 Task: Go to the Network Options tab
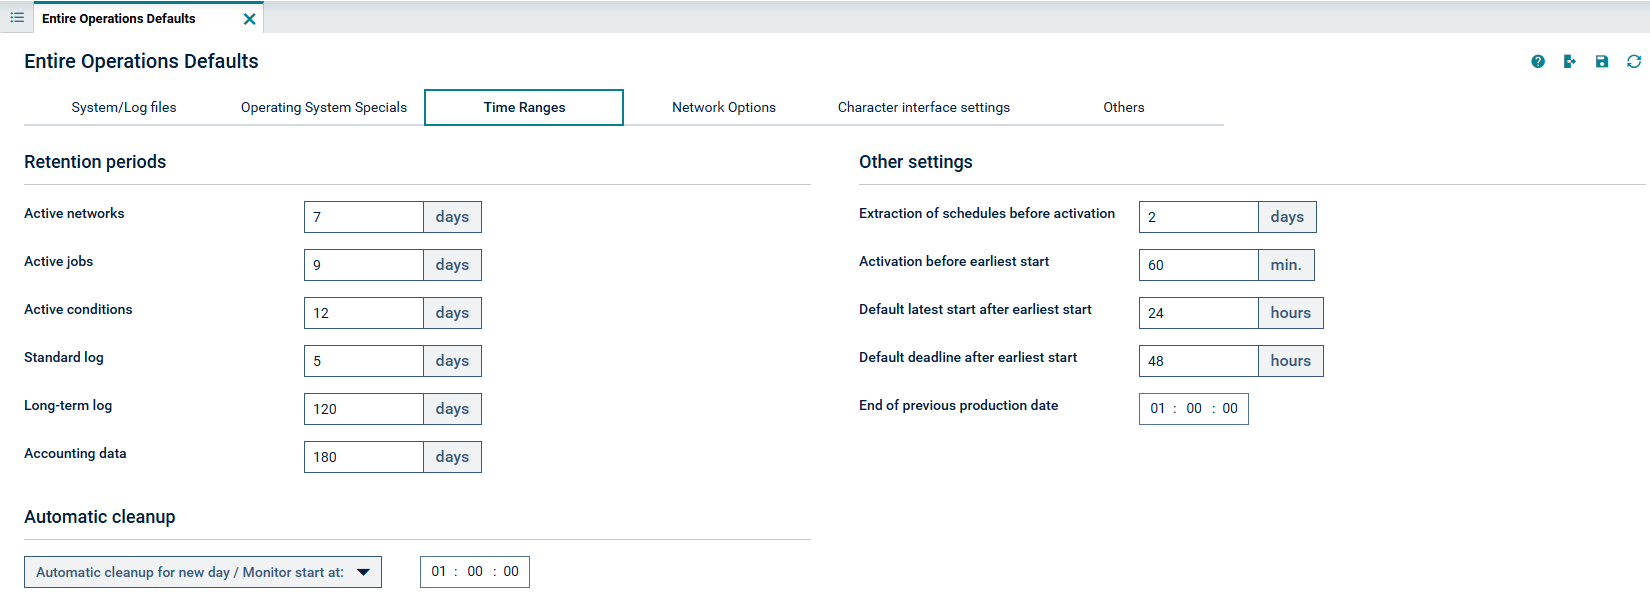[724, 107]
